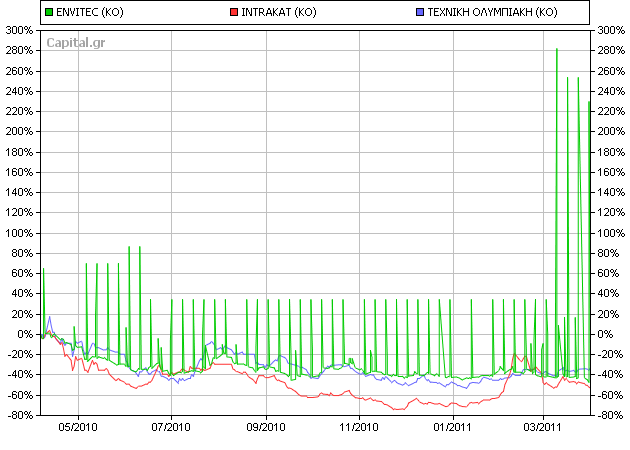Click the left axis -80% label
This screenshot has height=450, width=630.
click(18, 415)
